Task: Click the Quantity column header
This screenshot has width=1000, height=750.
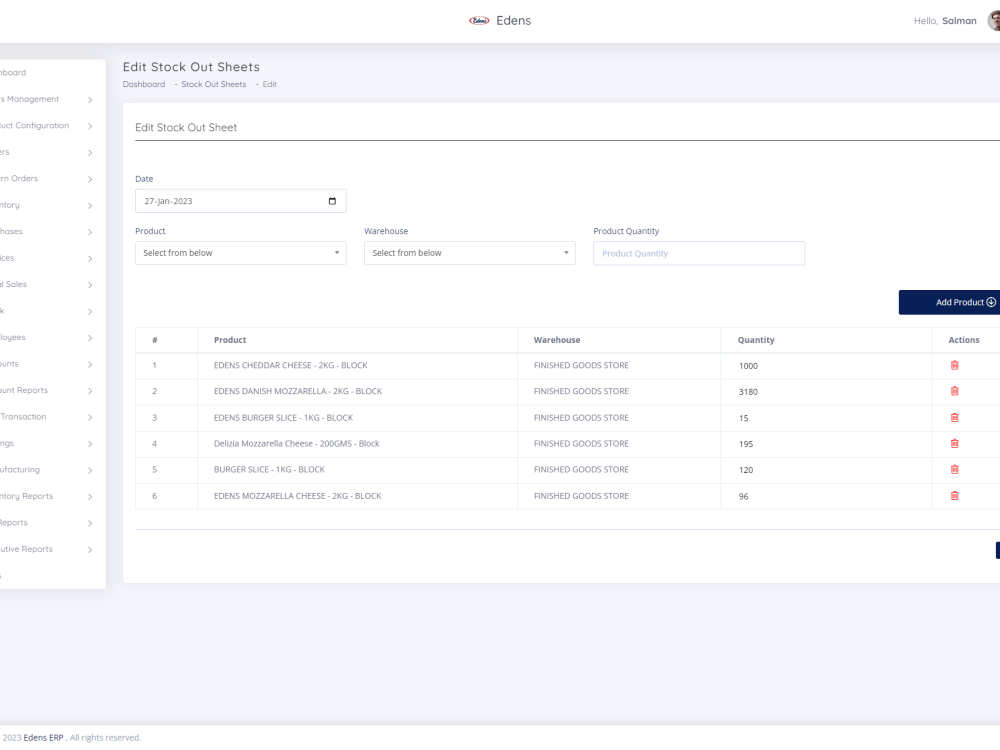Action: pyautogui.click(x=756, y=340)
